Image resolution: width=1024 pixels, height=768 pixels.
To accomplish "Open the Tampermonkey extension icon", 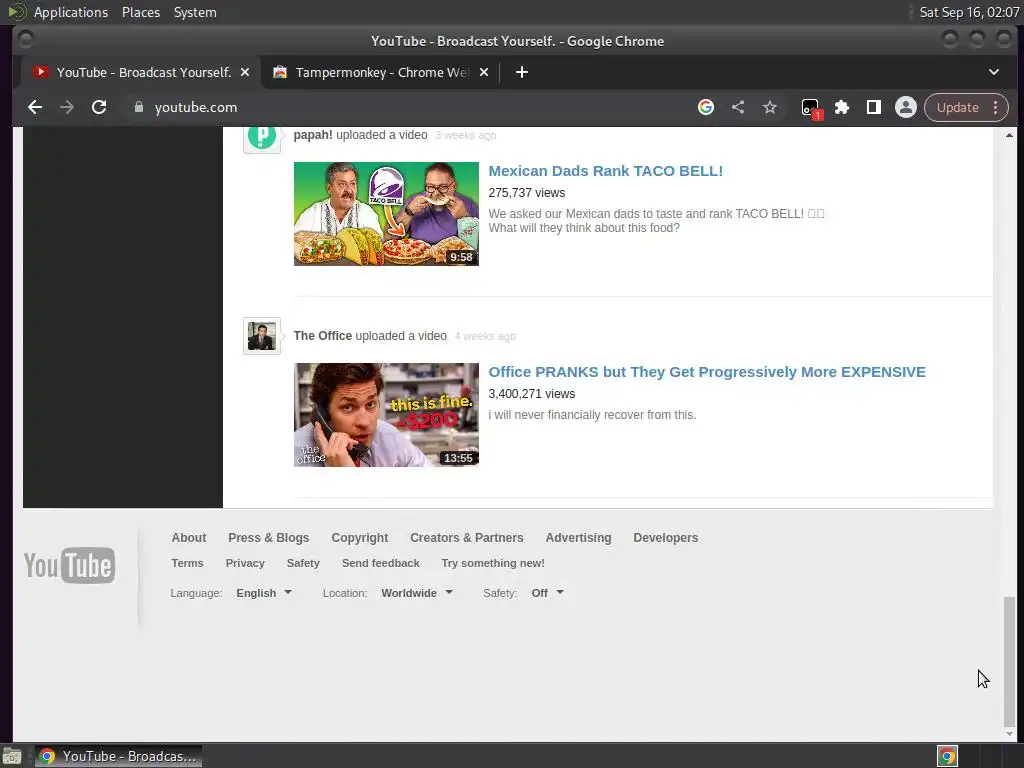I will click(x=810, y=108).
